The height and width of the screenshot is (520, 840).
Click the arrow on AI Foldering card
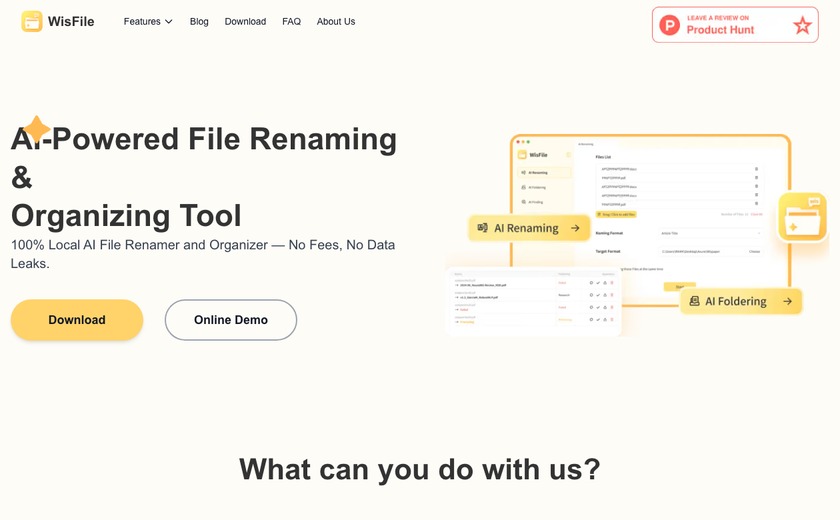(x=788, y=302)
